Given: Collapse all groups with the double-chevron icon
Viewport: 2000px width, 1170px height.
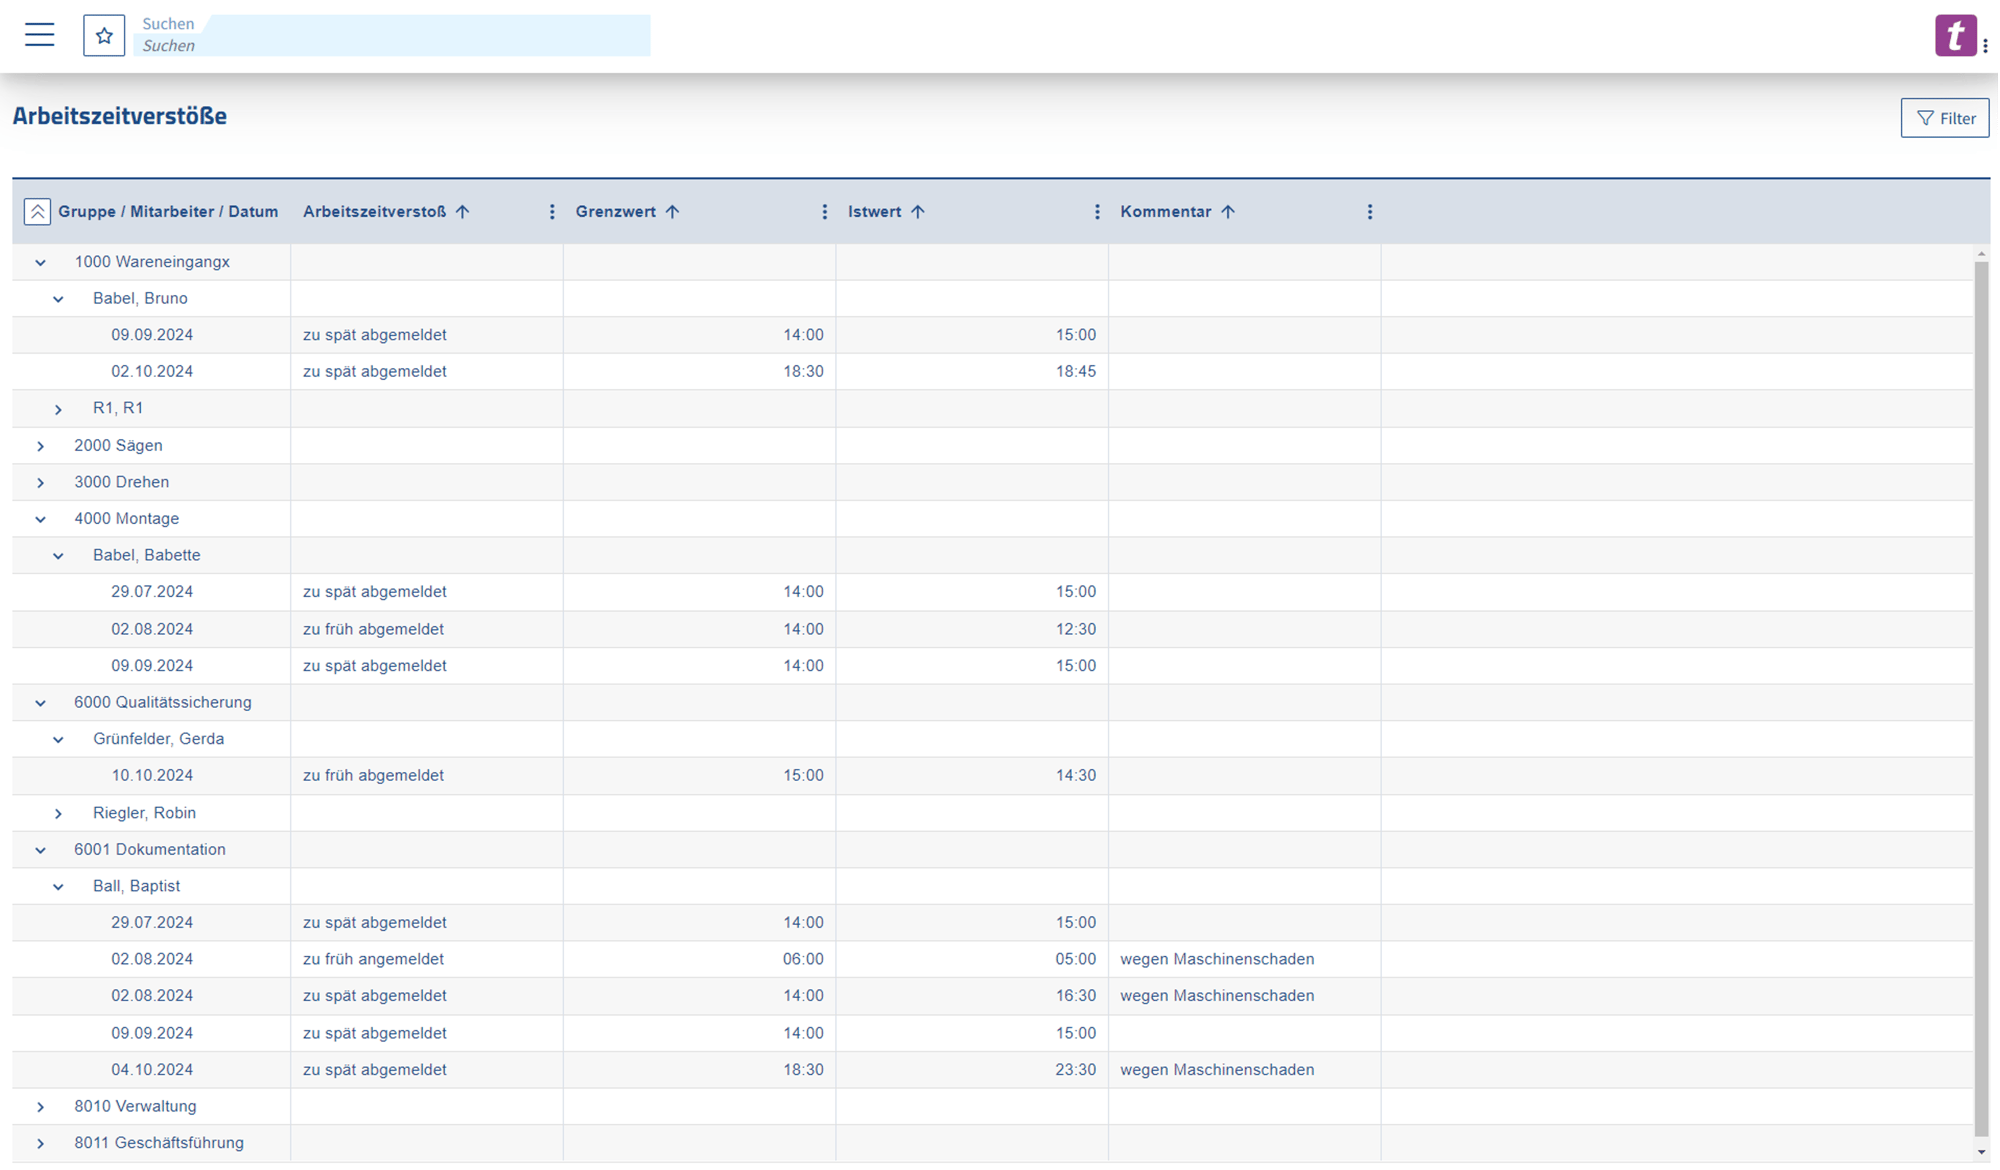Looking at the screenshot, I should [38, 211].
